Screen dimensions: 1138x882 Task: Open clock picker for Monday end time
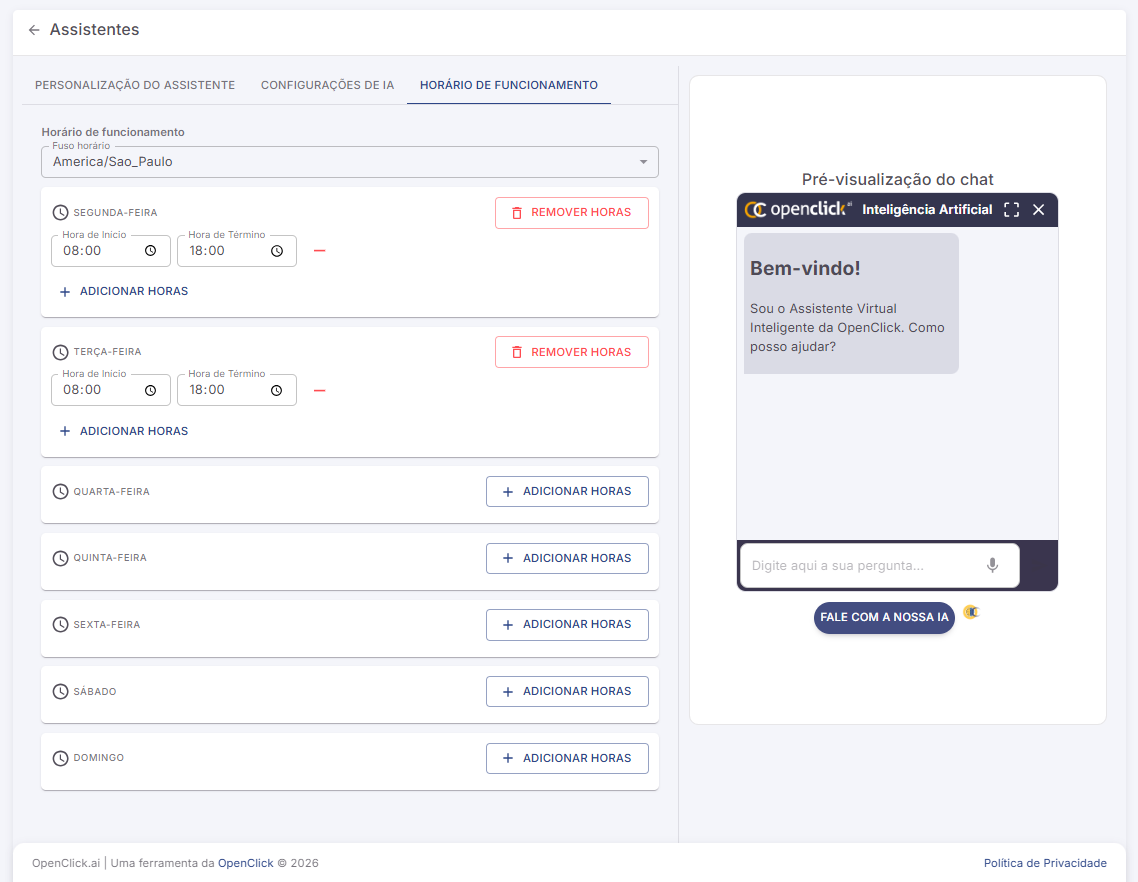(x=276, y=251)
